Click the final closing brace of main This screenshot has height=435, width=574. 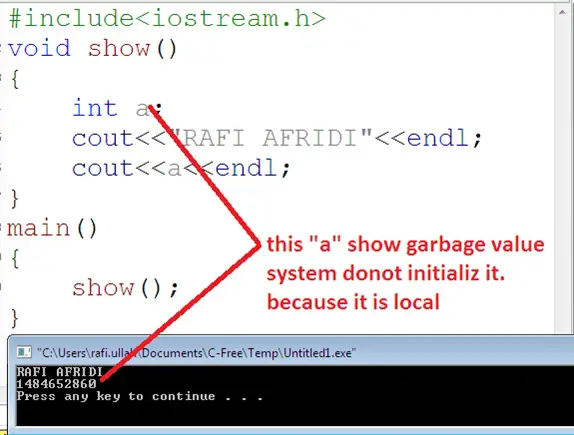coord(15,318)
